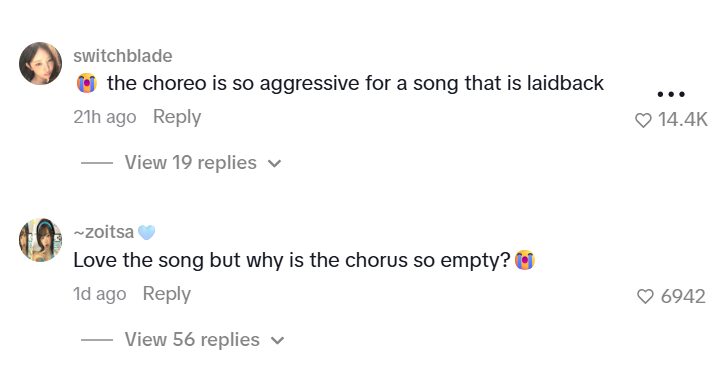Click the chevron next to 19 replies
The height and width of the screenshot is (382, 718).
point(274,164)
